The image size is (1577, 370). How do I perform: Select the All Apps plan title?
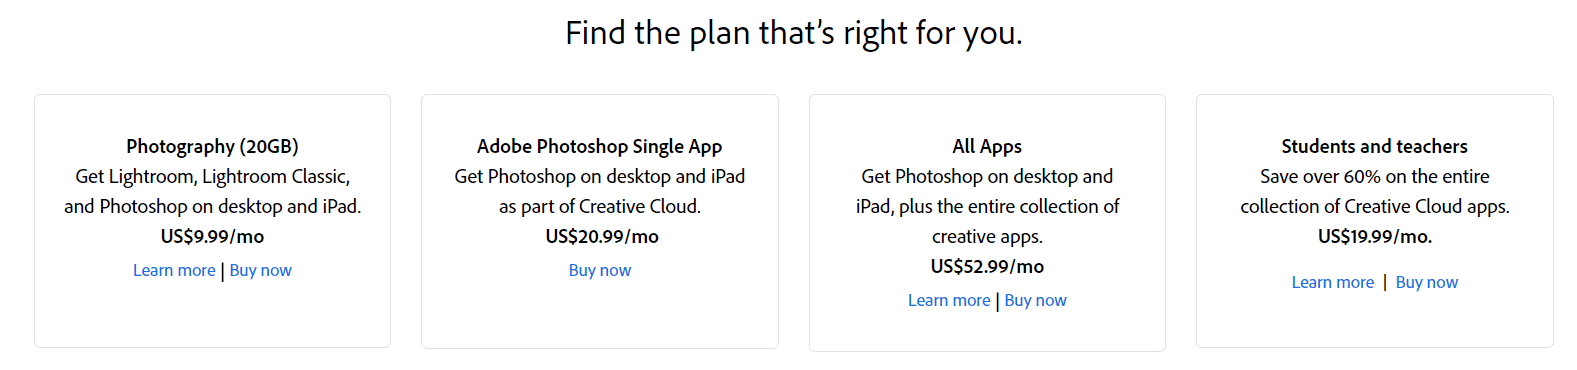pyautogui.click(x=987, y=146)
